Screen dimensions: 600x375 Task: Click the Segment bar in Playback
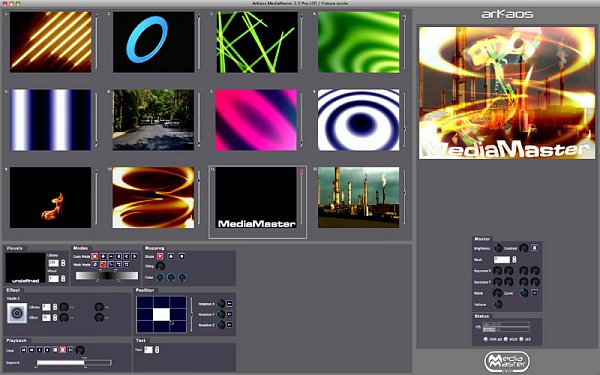point(74,362)
